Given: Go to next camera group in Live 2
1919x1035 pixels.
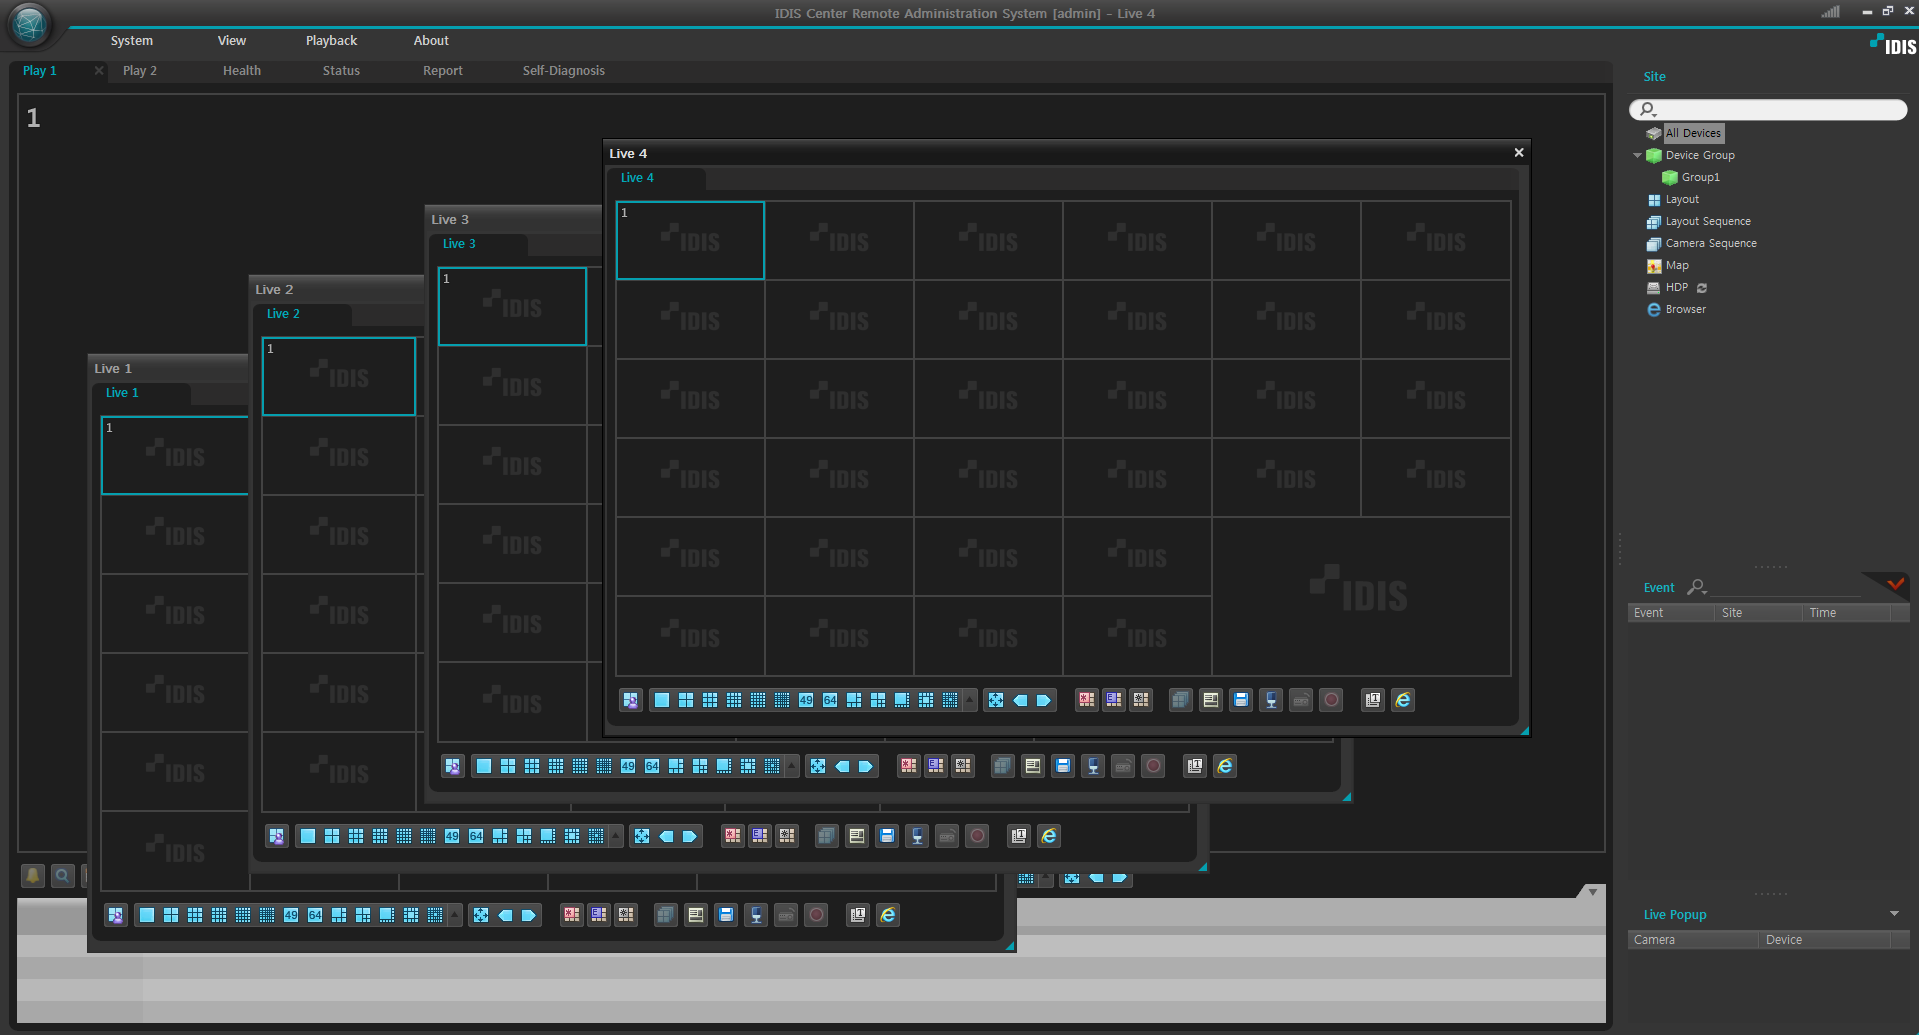Looking at the screenshot, I should pos(690,836).
